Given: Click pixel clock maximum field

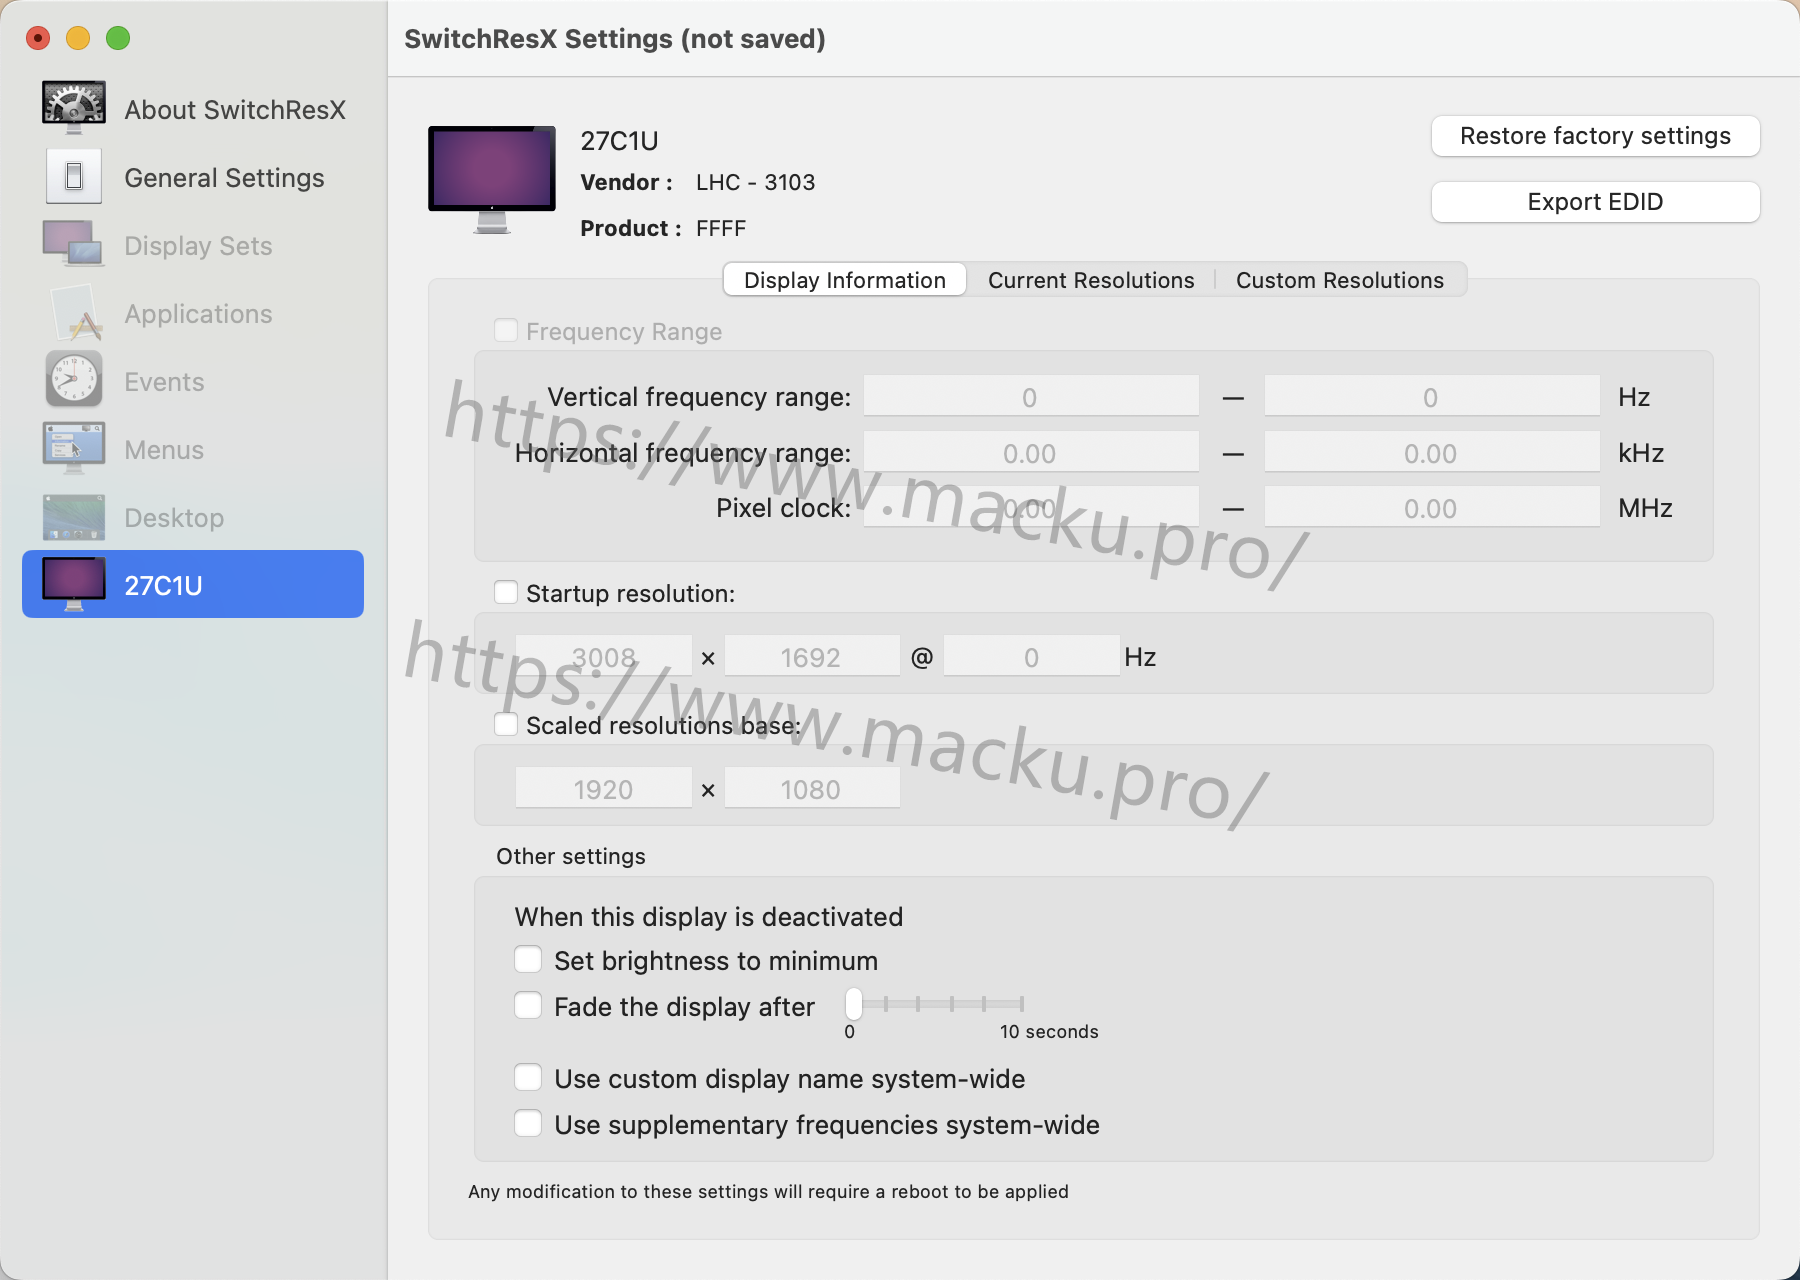Looking at the screenshot, I should (x=1432, y=507).
